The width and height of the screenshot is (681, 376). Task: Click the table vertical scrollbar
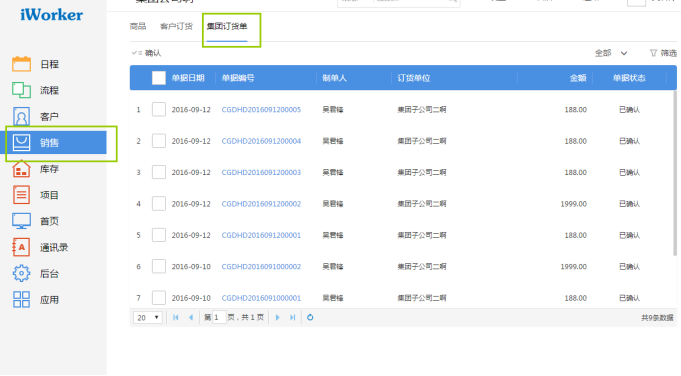pos(675,173)
